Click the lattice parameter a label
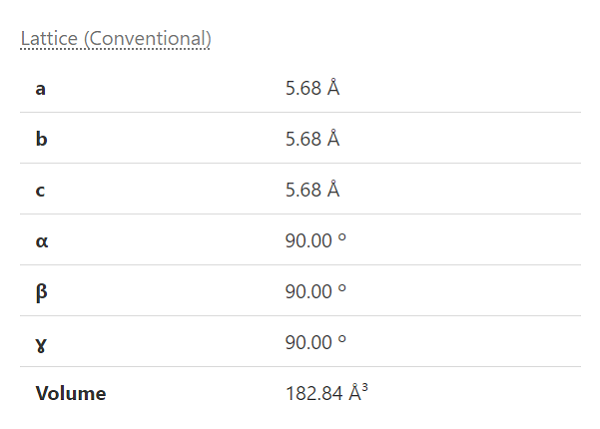The width and height of the screenshot is (600, 429). tap(41, 88)
